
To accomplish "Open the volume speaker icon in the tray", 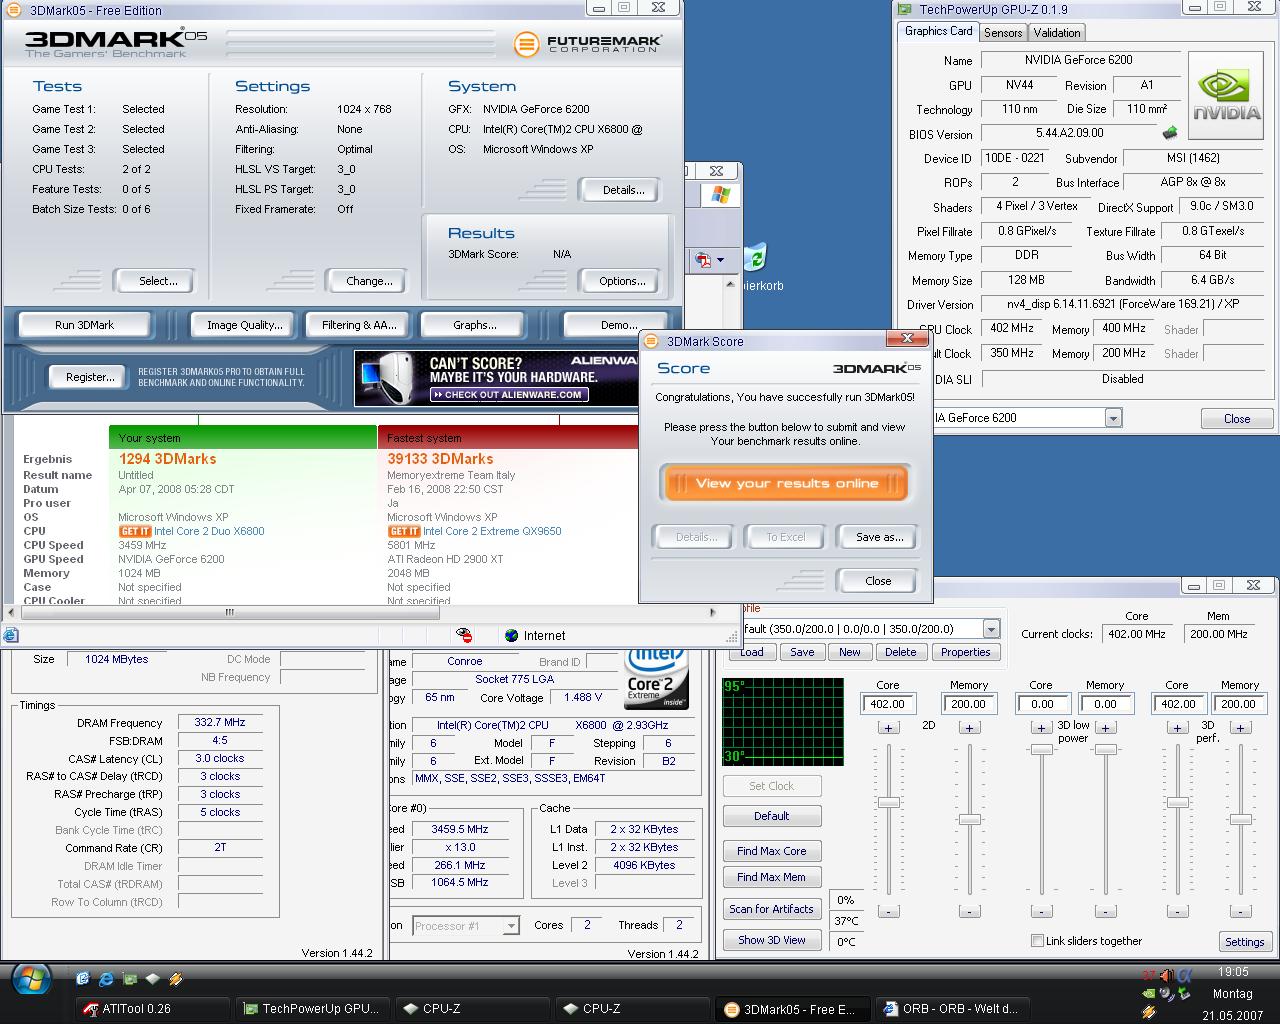I will tap(1166, 975).
